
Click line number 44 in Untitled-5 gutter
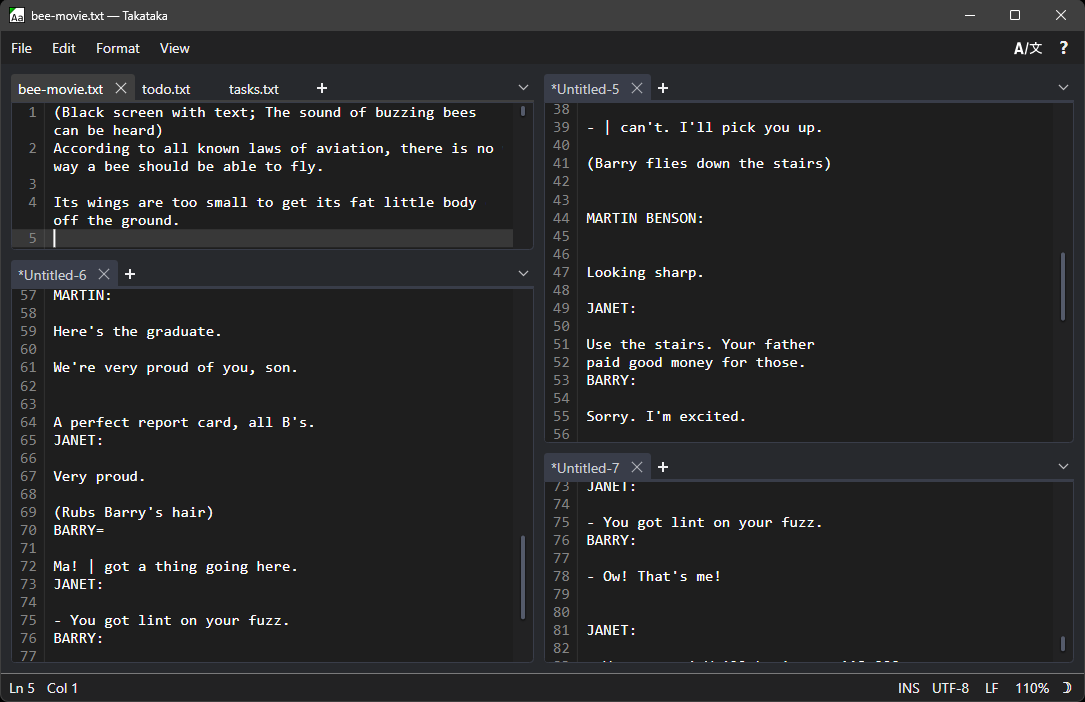point(561,219)
